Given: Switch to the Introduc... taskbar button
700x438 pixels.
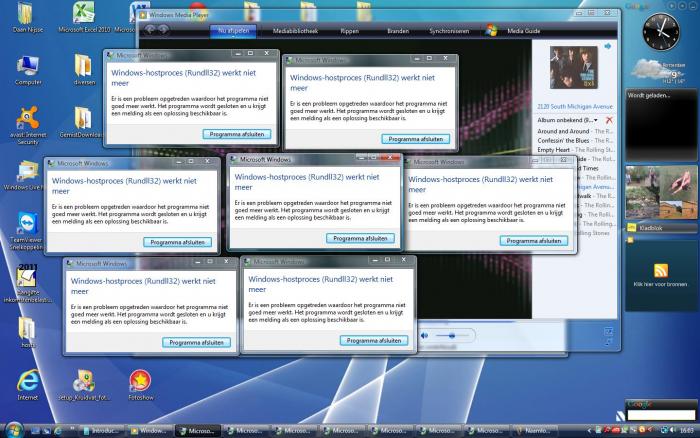Looking at the screenshot, I should [102, 431].
